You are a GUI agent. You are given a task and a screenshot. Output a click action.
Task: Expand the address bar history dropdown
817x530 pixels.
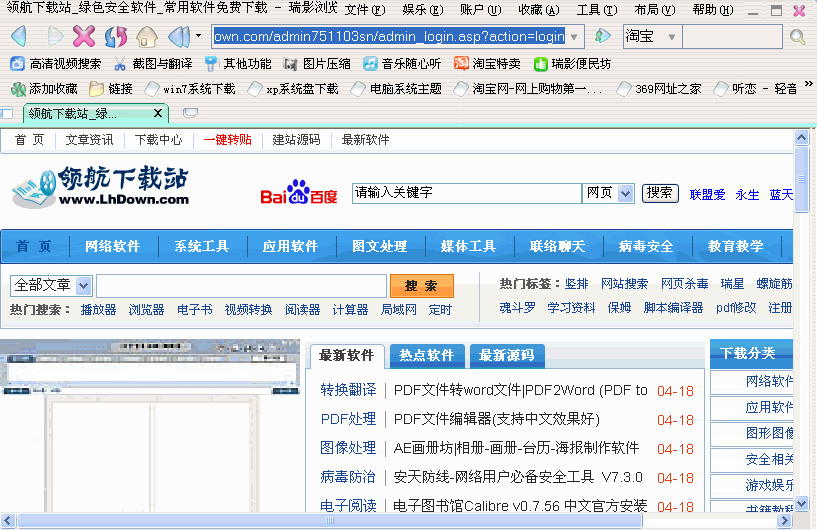[x=574, y=36]
